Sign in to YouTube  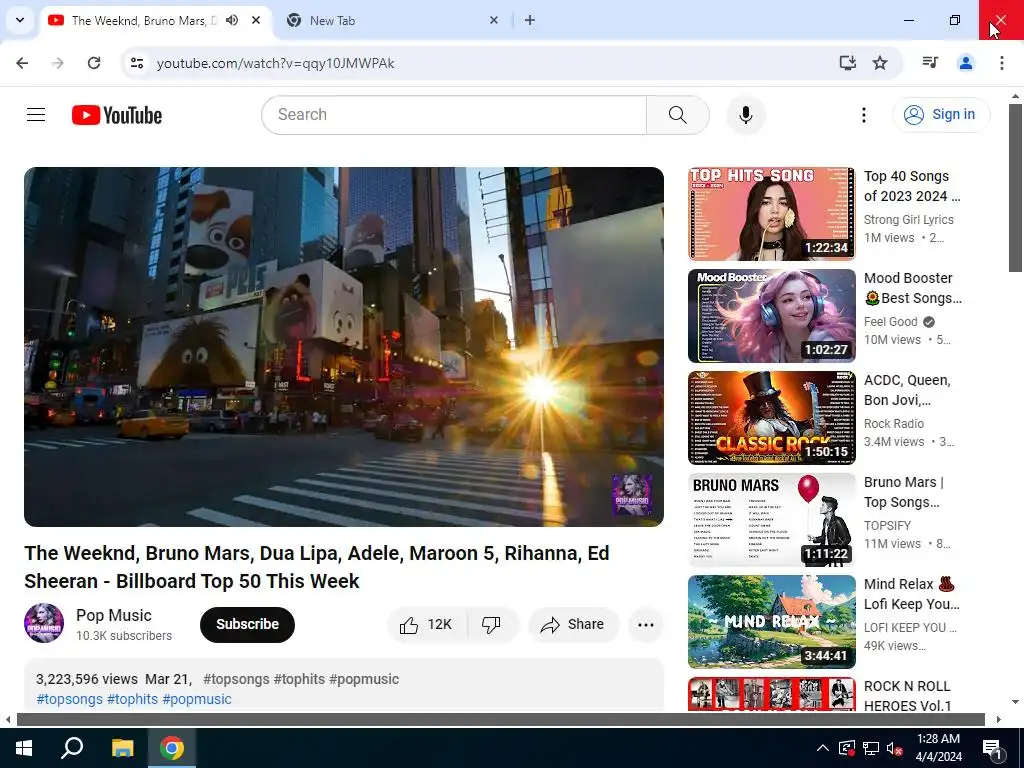941,115
